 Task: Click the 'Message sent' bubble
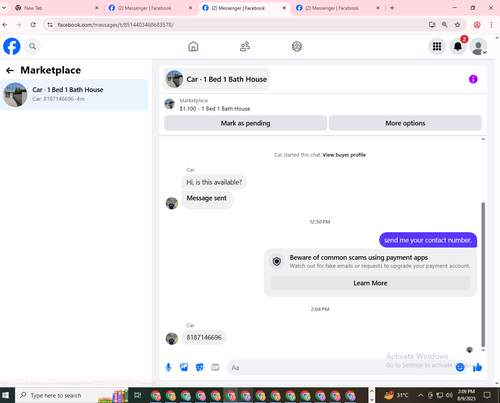[x=207, y=199]
